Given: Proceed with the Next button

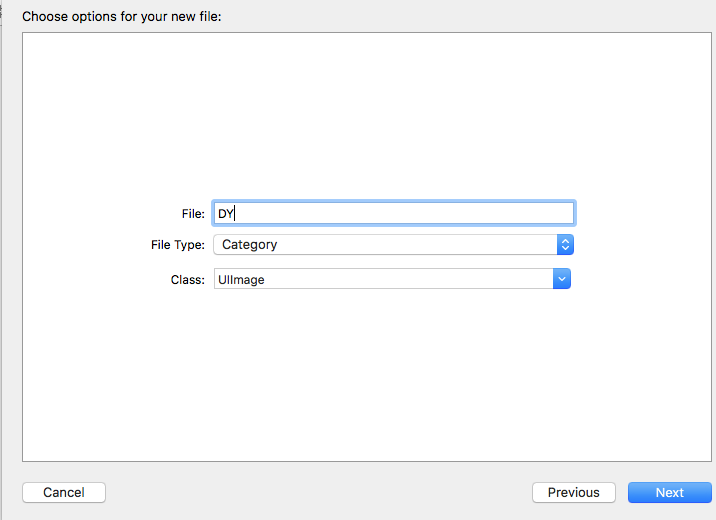Looking at the screenshot, I should [669, 492].
